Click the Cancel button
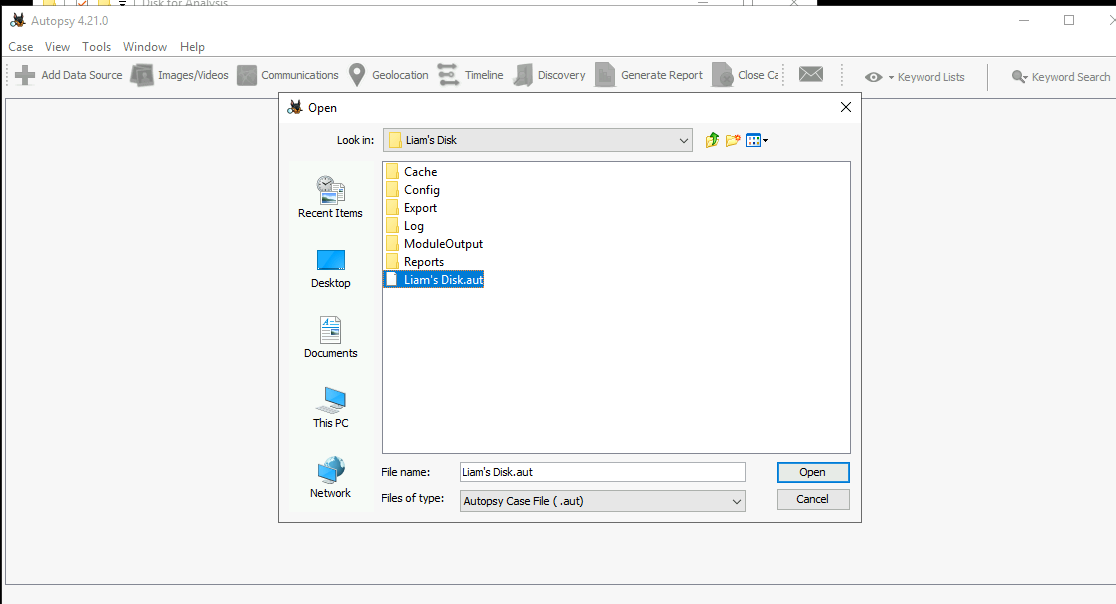Image resolution: width=1116 pixels, height=604 pixels. coord(813,499)
